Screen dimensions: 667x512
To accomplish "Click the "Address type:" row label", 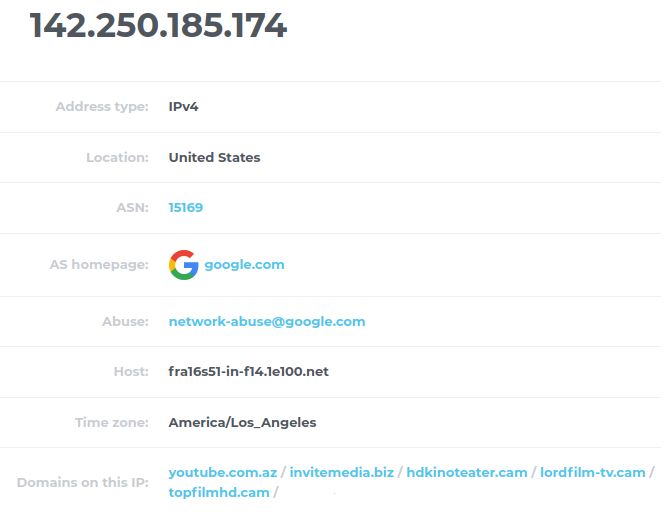I will (102, 107).
